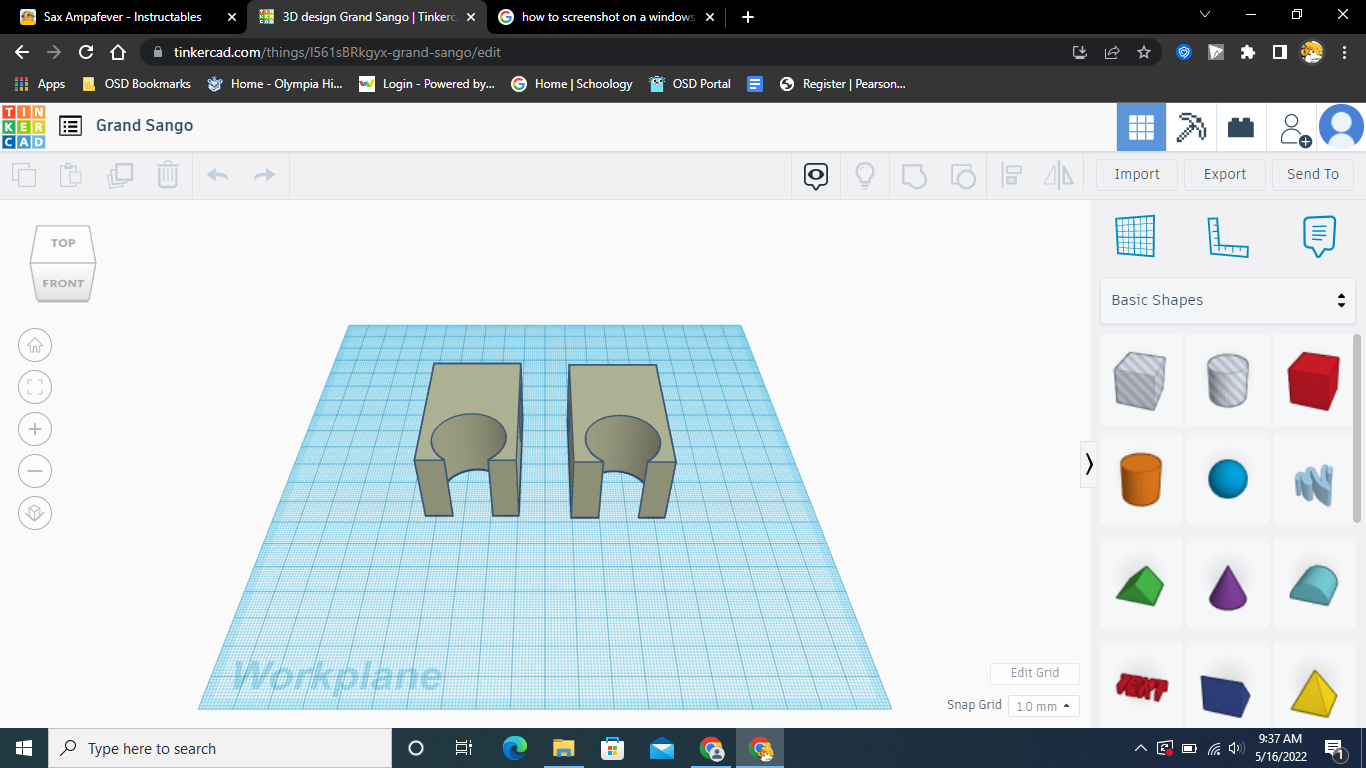Click the Redo arrow
Screen dimensions: 1366x768
click(264, 176)
